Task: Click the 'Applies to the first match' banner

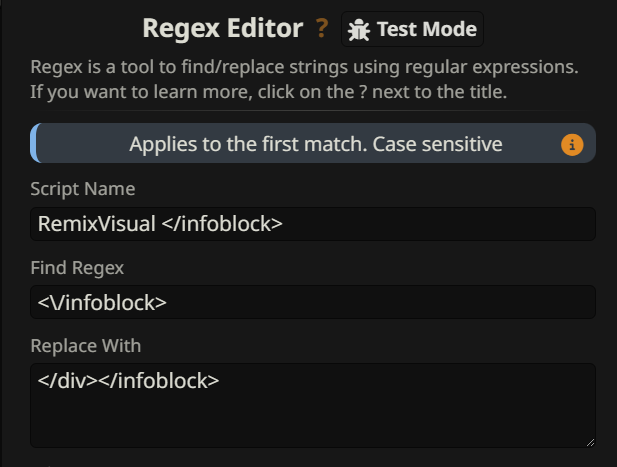Action: [314, 144]
